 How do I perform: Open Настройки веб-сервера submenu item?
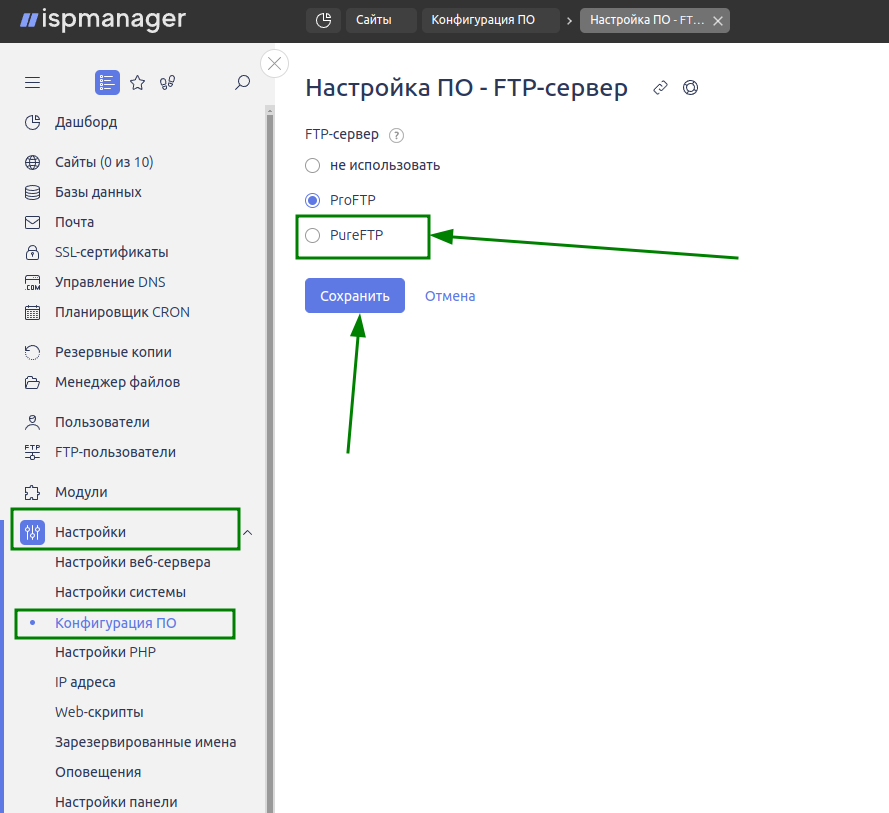[x=133, y=562]
